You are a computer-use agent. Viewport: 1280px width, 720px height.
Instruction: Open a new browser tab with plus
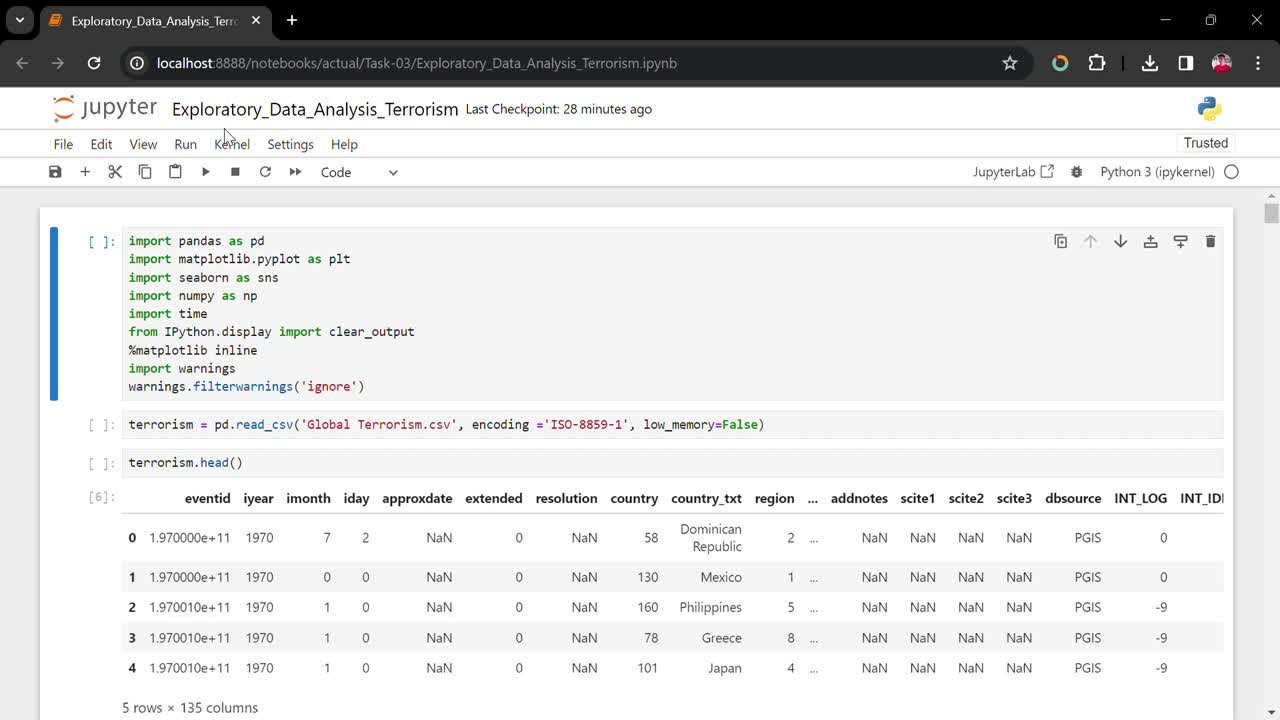291,20
